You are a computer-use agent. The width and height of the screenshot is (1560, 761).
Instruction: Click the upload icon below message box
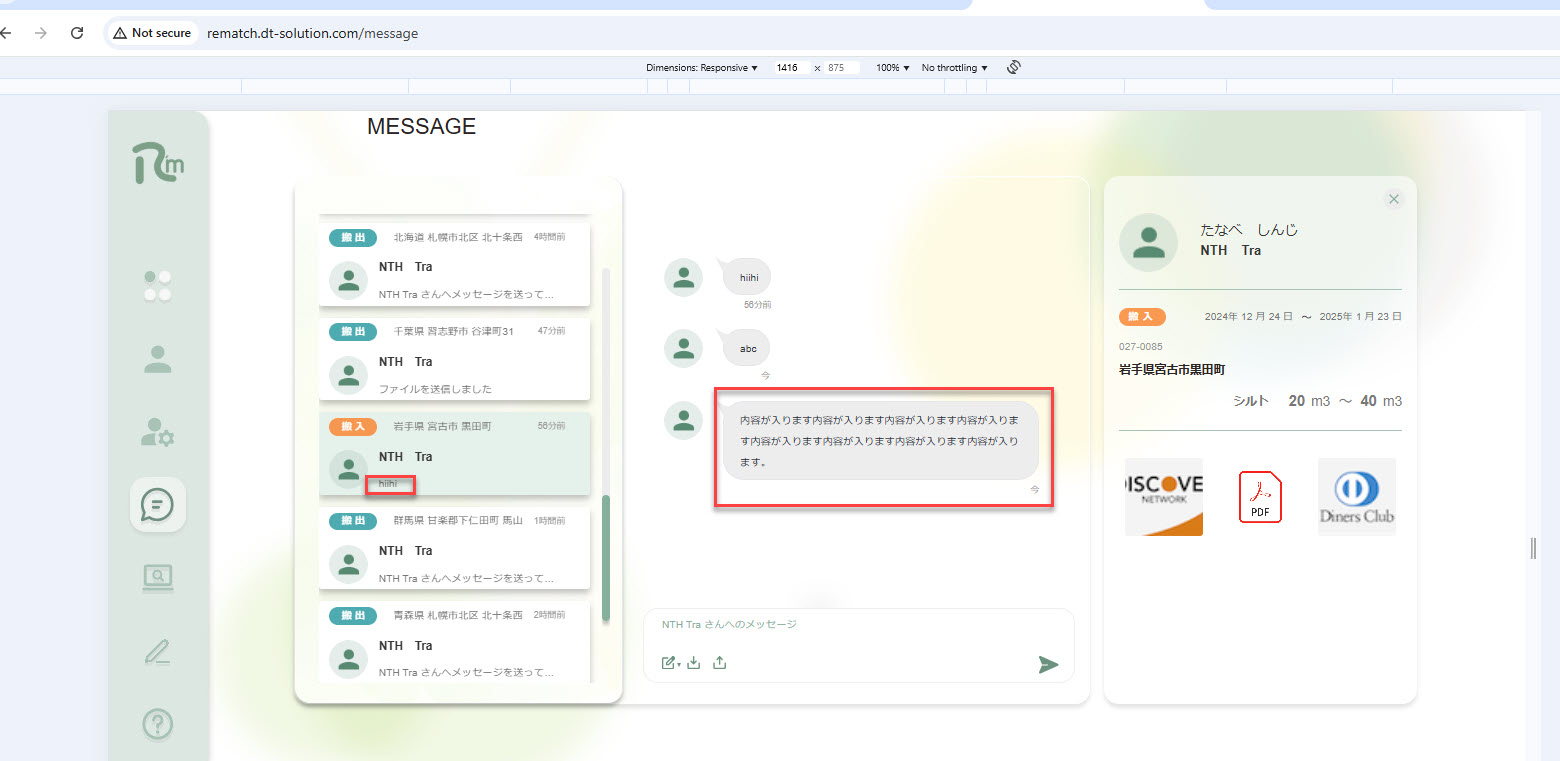pos(719,662)
